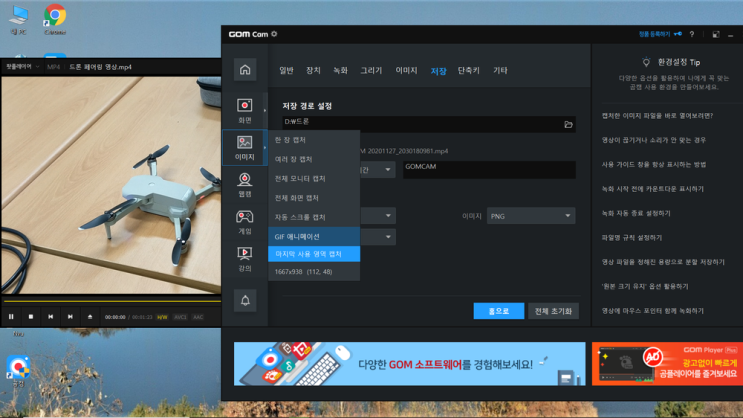
Task: Open tip 녹화 시작 전에 카운트다운 표시하기
Action: pos(652,189)
